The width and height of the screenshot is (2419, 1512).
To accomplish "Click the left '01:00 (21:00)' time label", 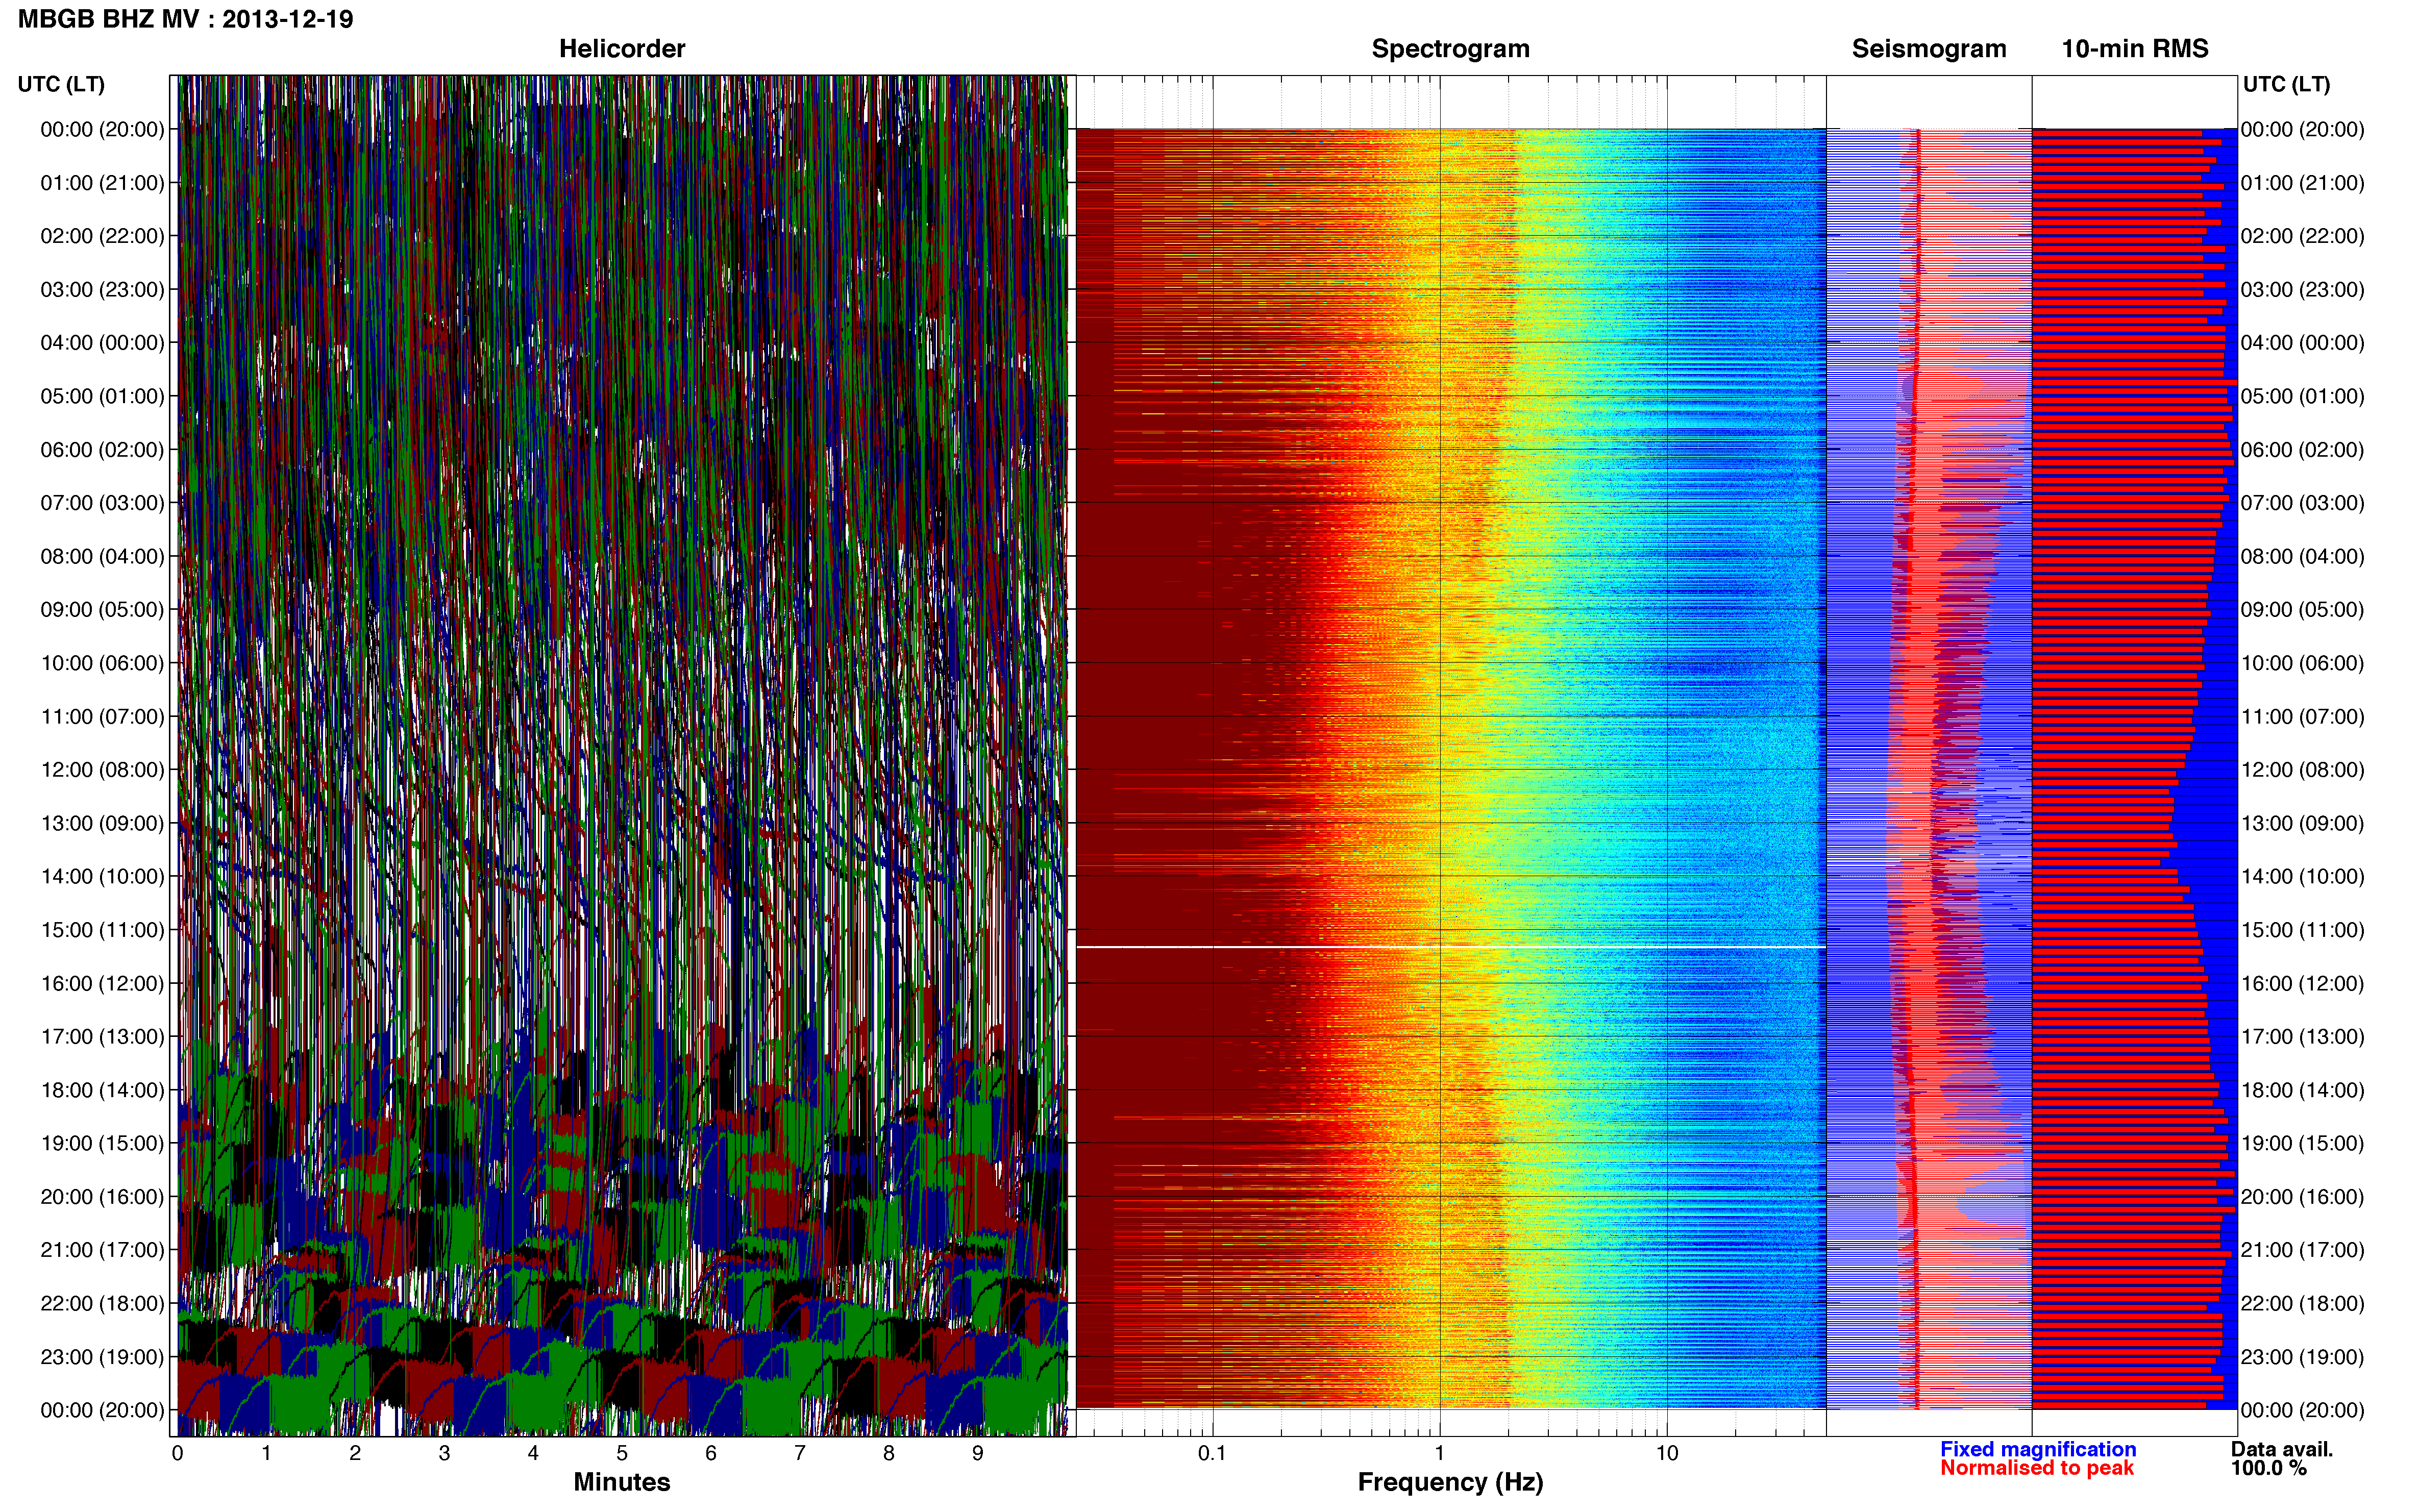I will [102, 183].
